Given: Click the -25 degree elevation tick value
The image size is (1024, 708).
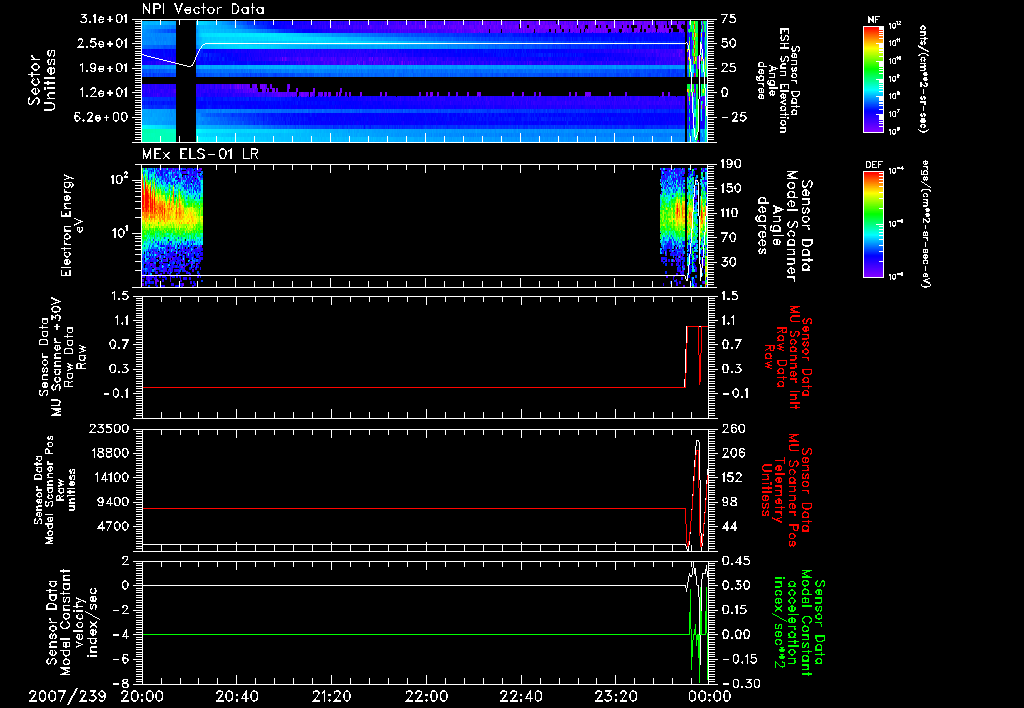Looking at the screenshot, I should (733, 117).
